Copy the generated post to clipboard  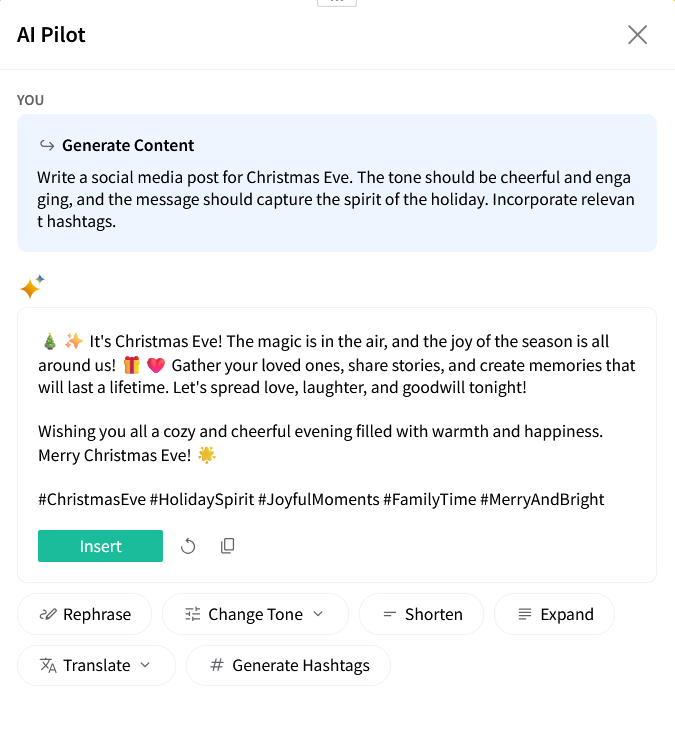tap(228, 546)
